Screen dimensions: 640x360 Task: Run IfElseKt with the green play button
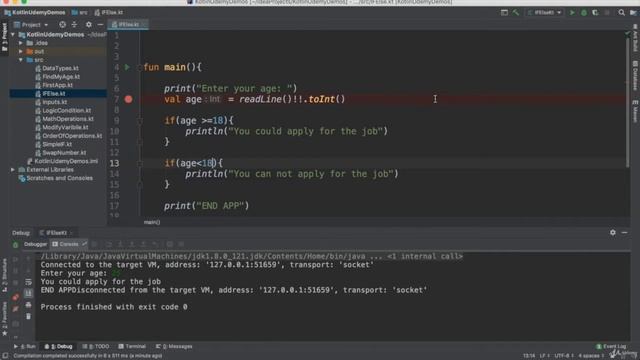(x=572, y=13)
